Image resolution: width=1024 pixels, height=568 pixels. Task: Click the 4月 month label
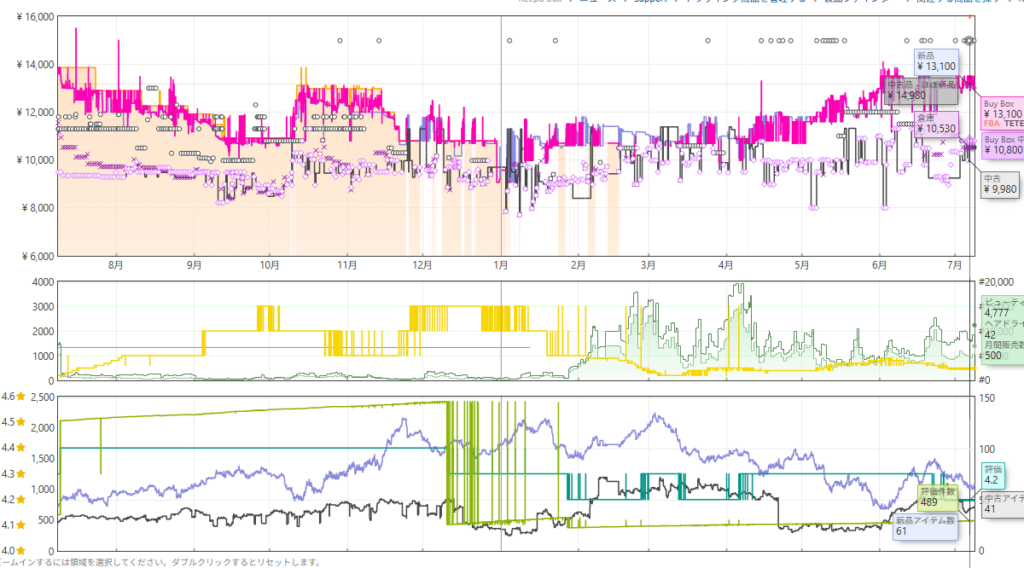(x=726, y=265)
